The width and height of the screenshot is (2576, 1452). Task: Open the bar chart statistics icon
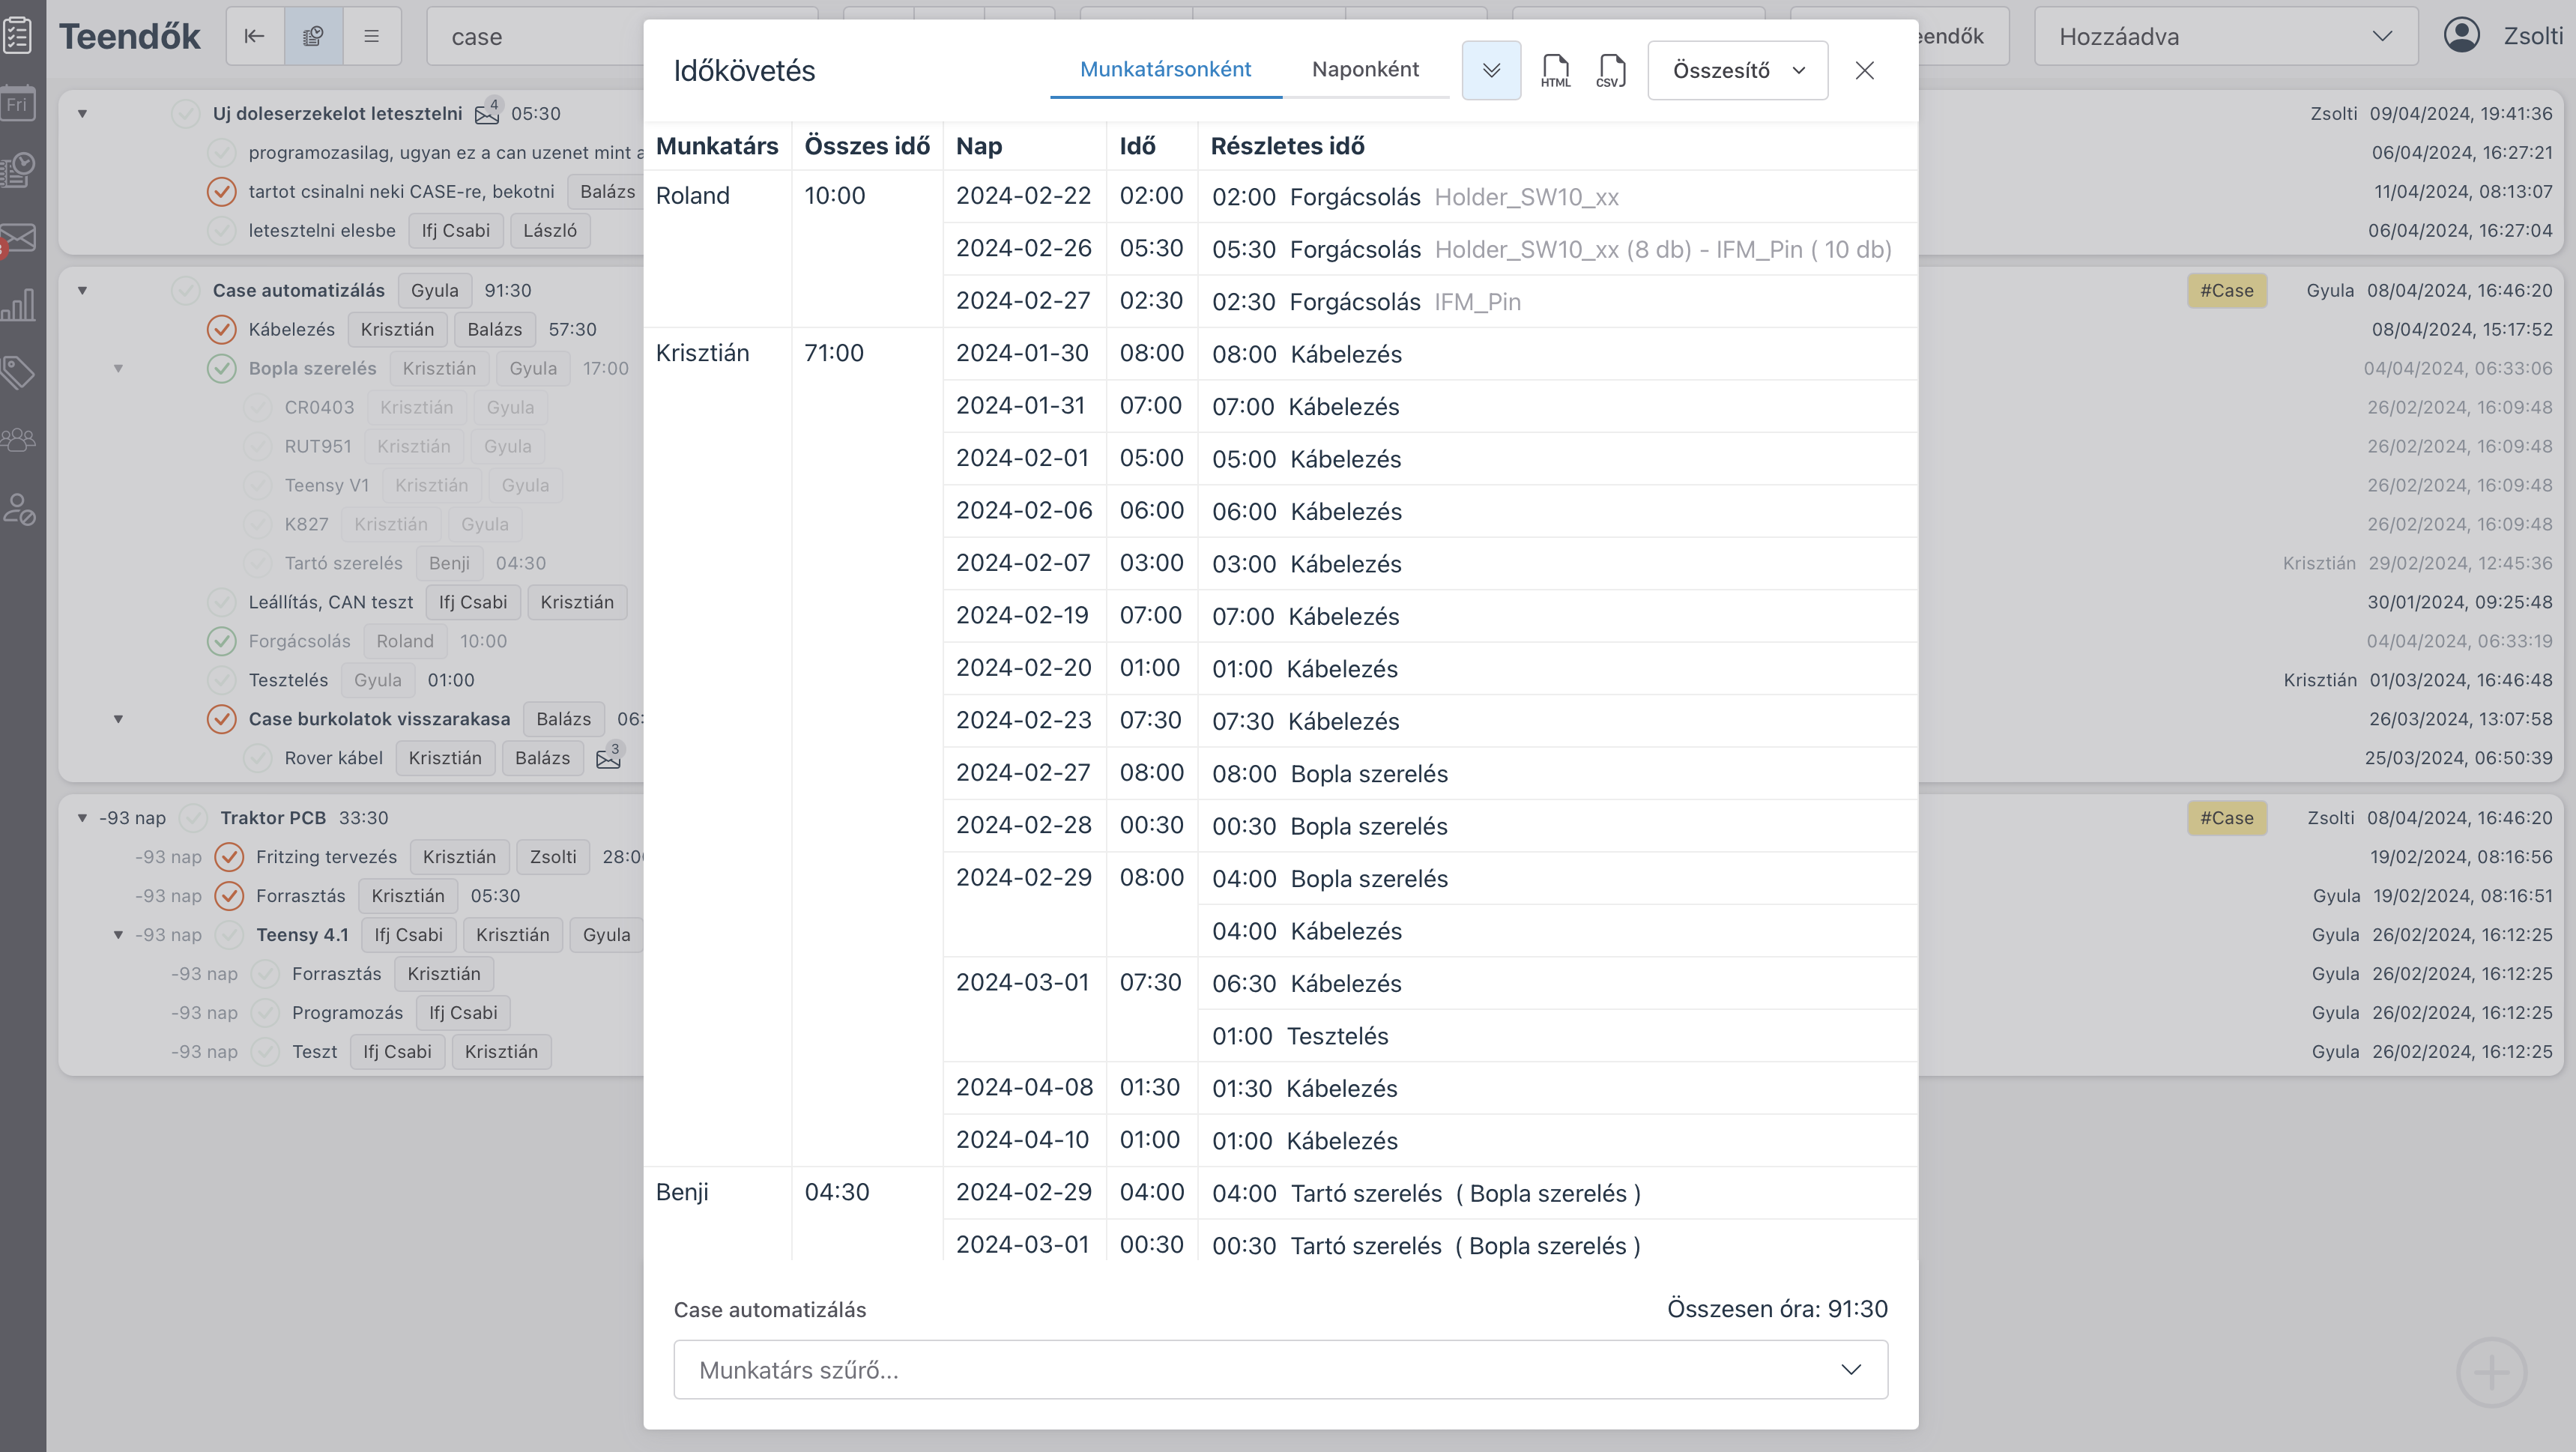click(x=19, y=305)
